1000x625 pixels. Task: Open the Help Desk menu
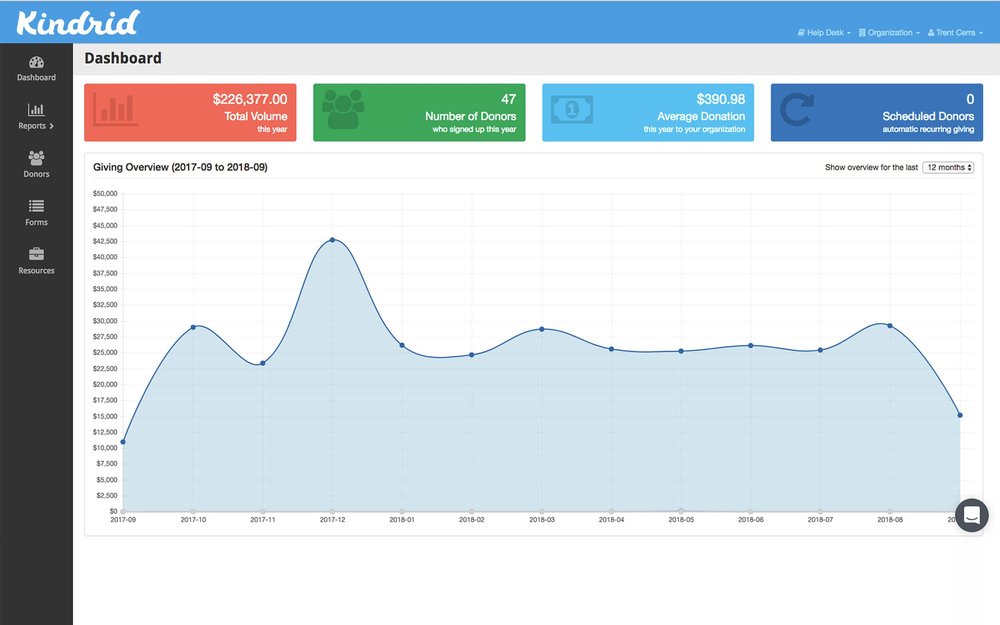822,32
